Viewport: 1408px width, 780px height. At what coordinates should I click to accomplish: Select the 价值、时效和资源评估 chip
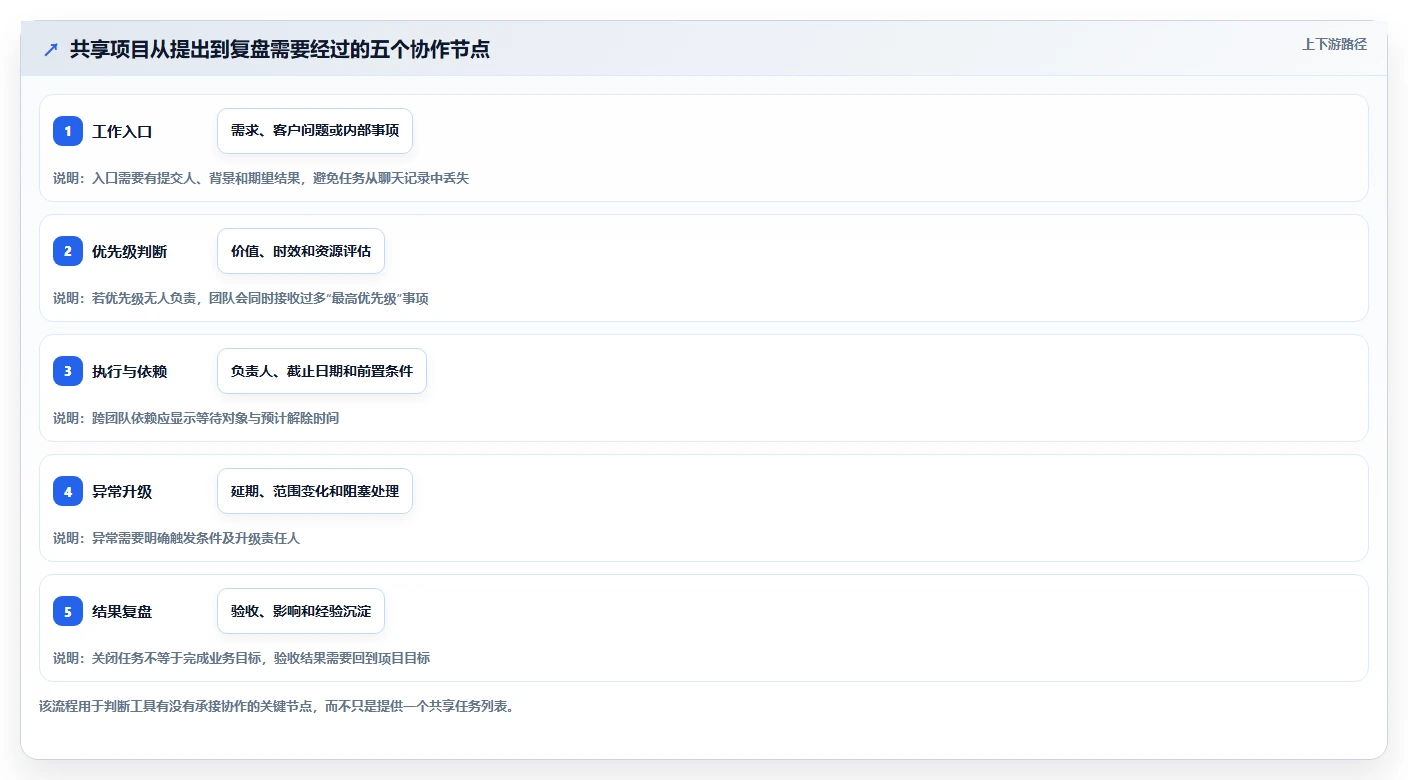pyautogui.click(x=301, y=251)
